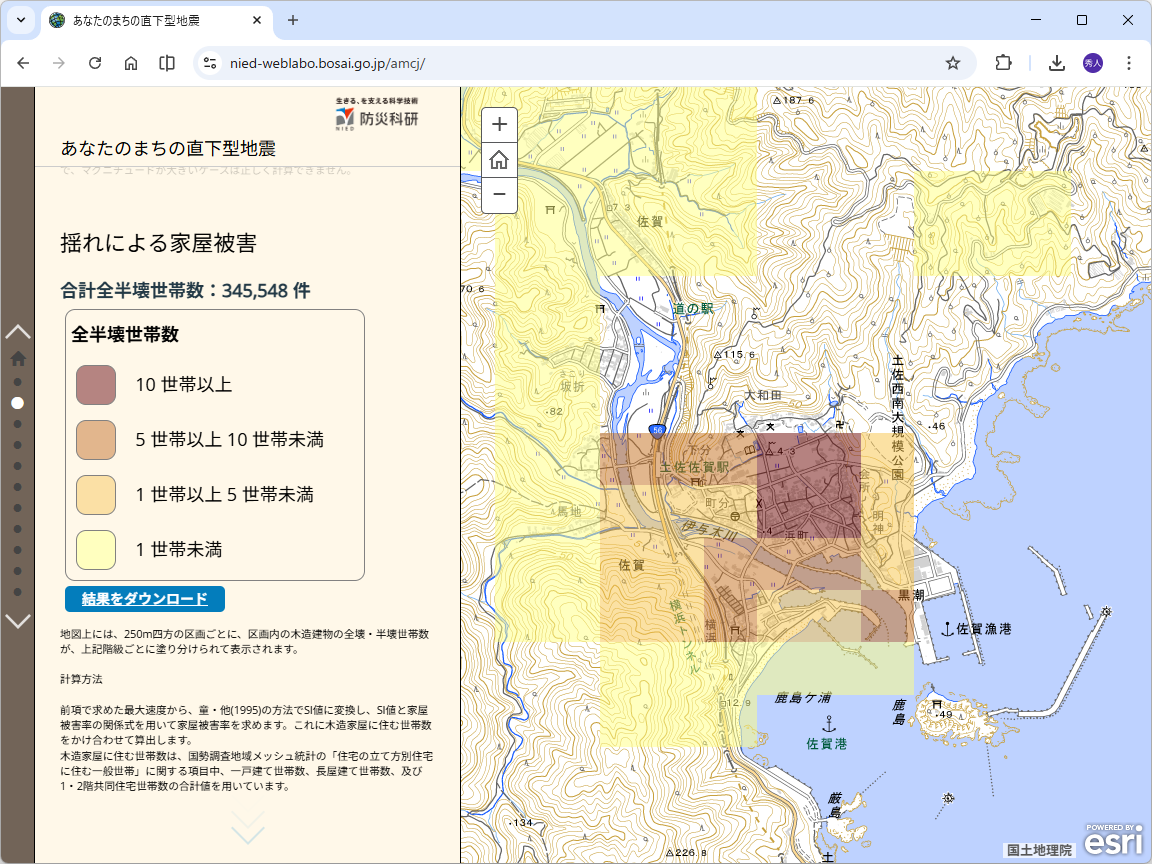The height and width of the screenshot is (864, 1152).
Task: Click the 1 世帯未満 color swatch
Action: [x=96, y=550]
